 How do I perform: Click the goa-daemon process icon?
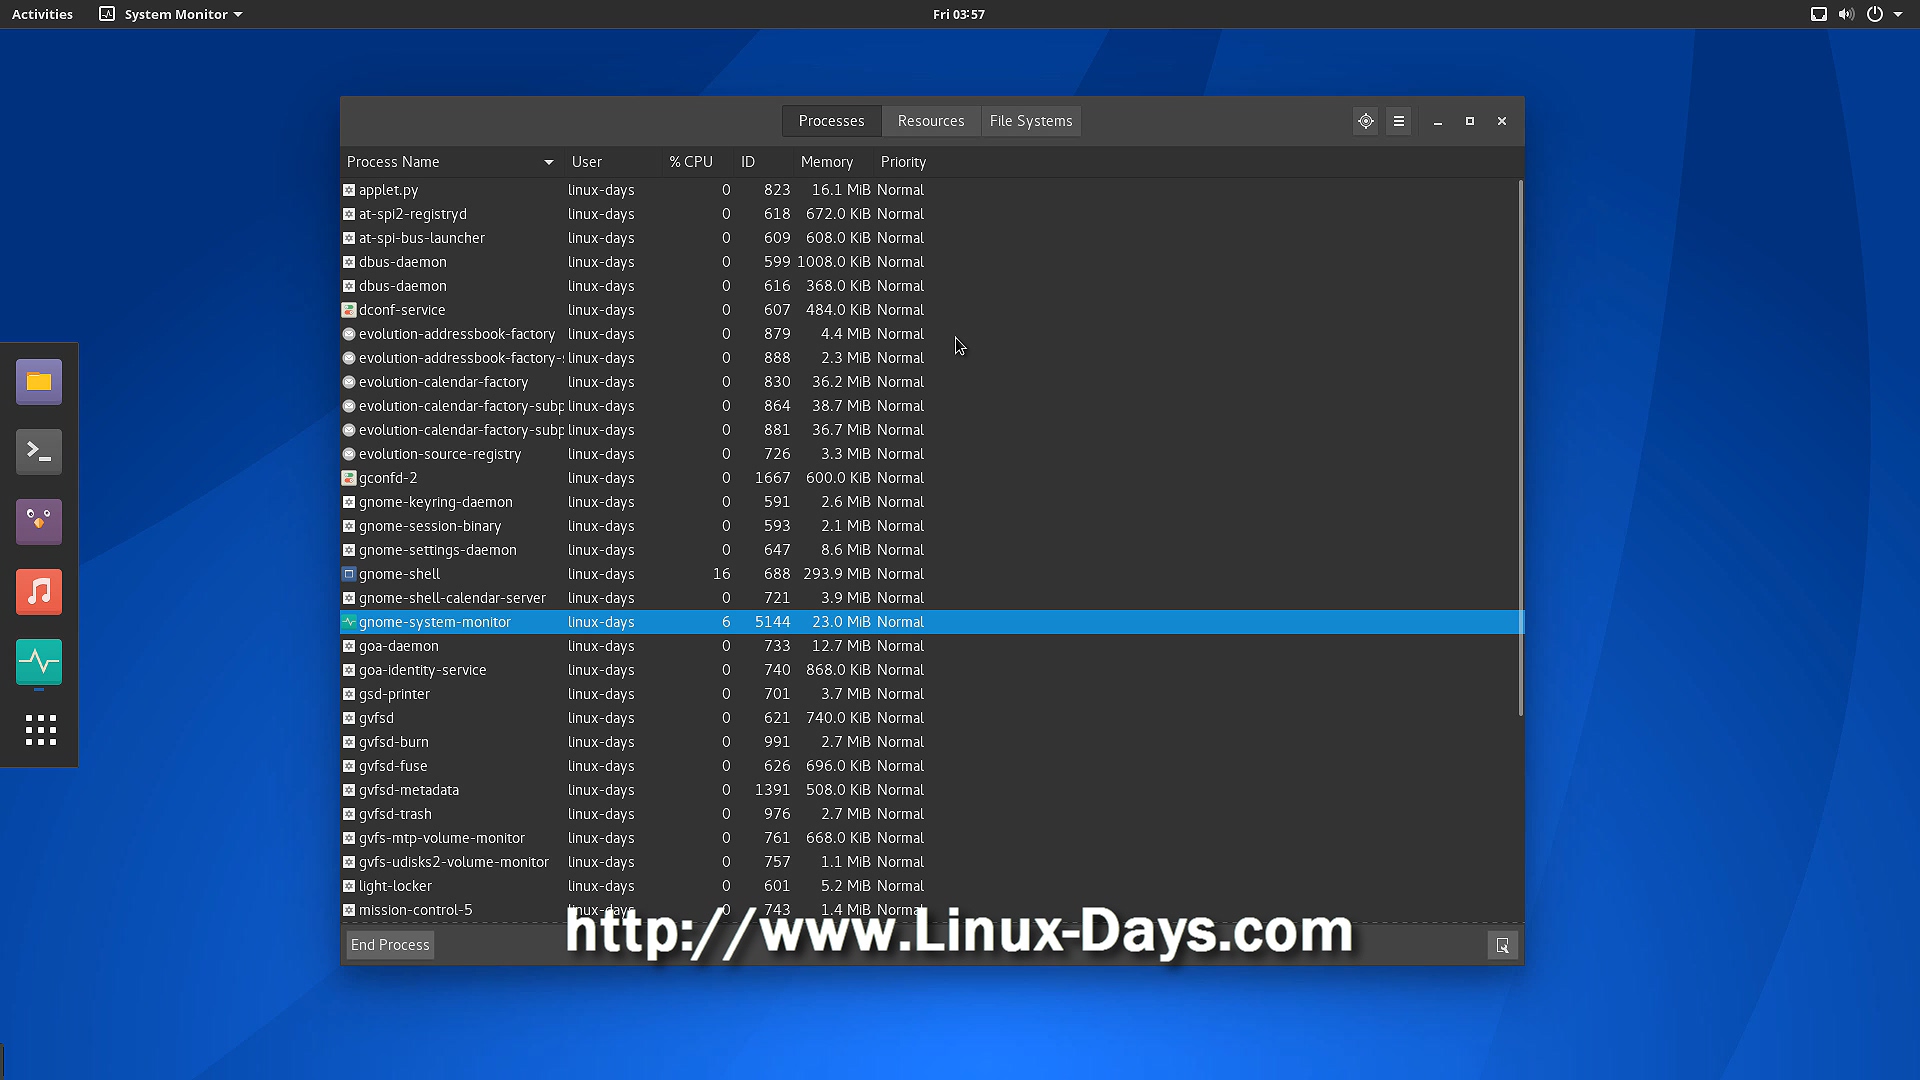(x=349, y=646)
